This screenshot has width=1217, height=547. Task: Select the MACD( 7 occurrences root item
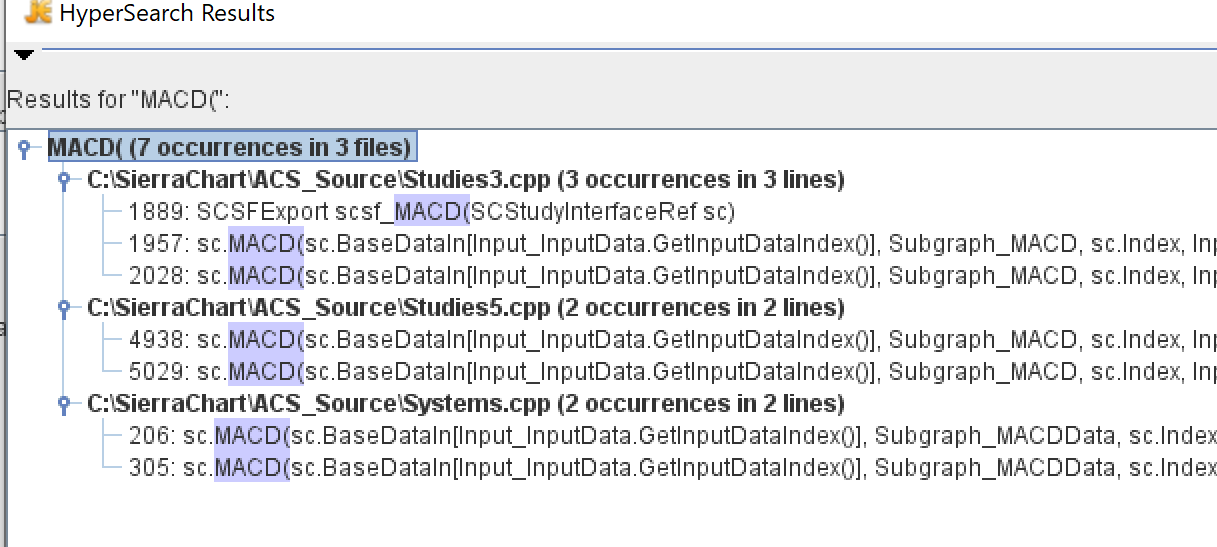click(230, 148)
